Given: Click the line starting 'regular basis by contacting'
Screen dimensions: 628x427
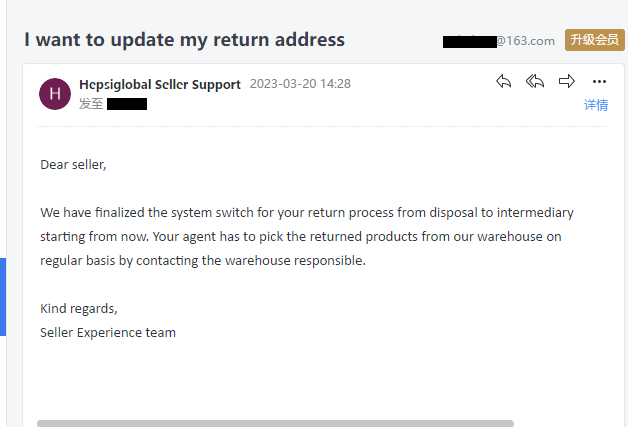Looking at the screenshot, I should tap(203, 261).
